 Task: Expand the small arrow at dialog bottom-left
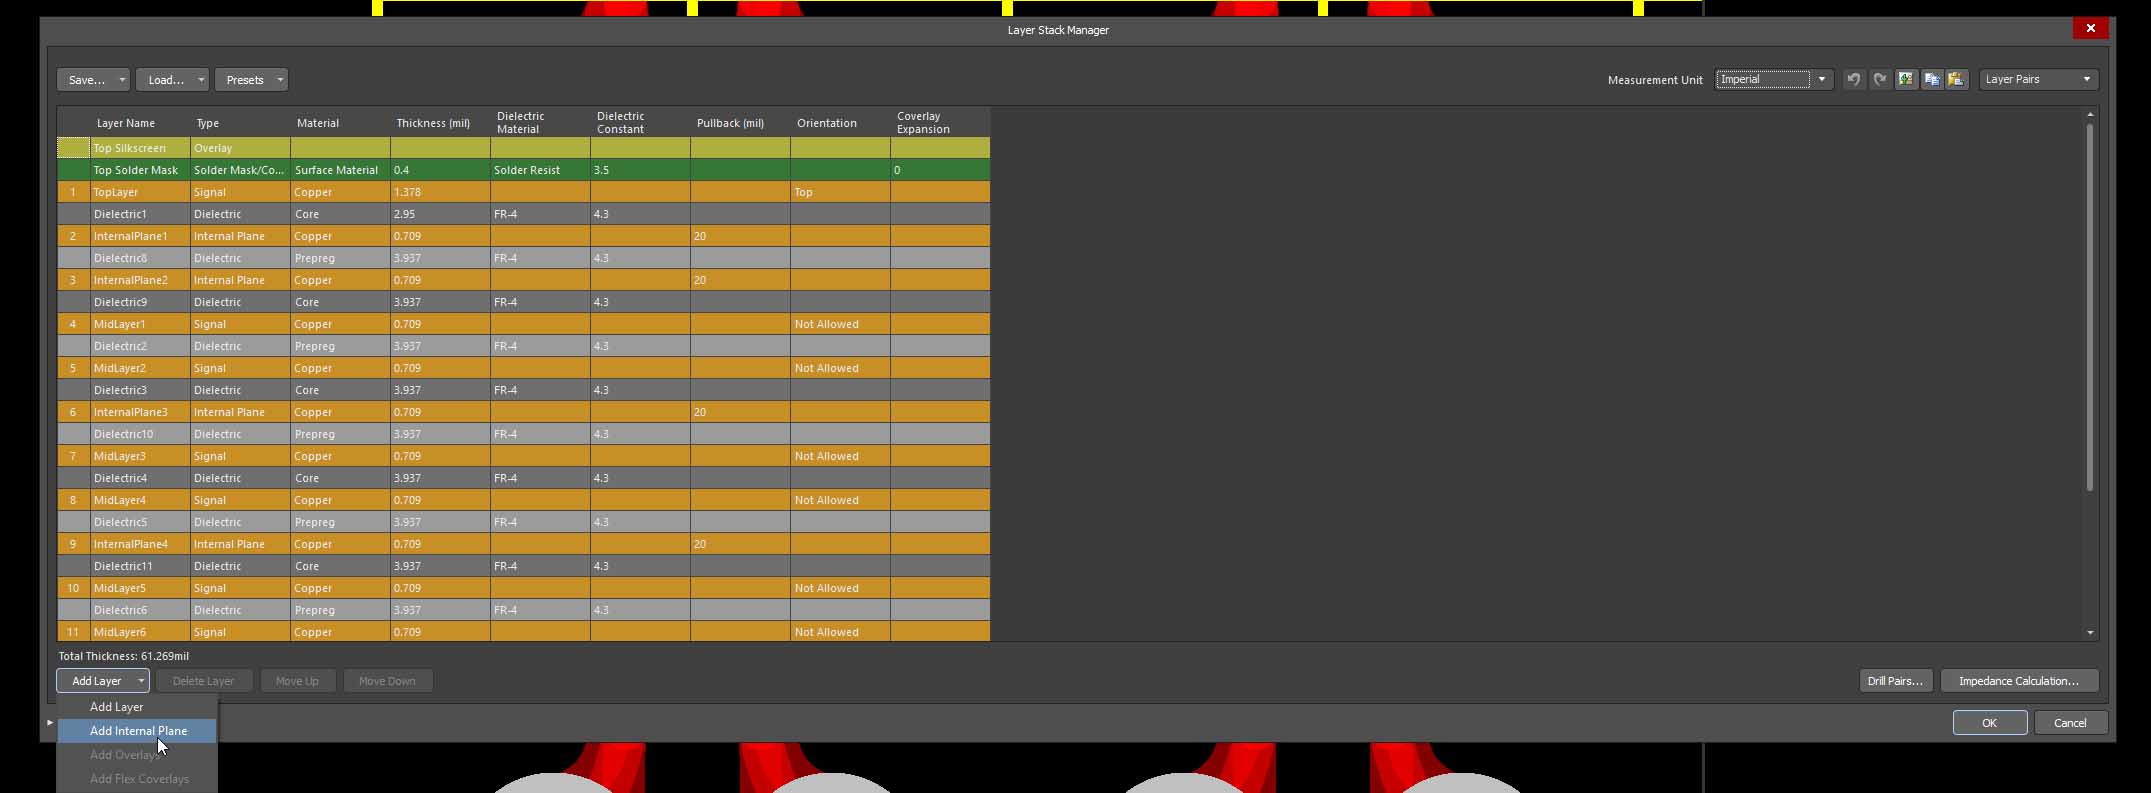[50, 723]
